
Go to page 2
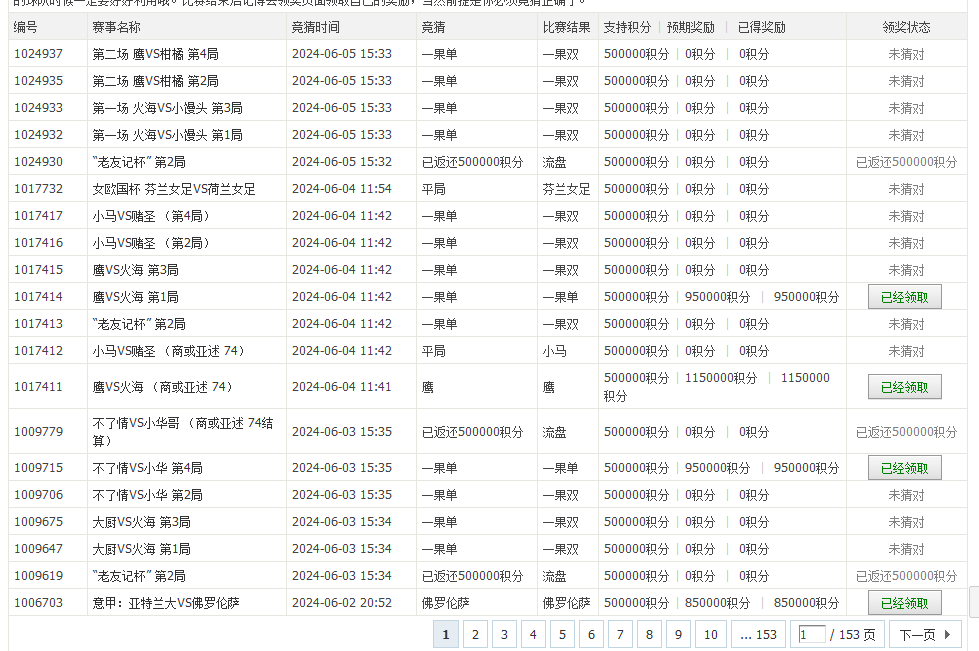click(x=474, y=634)
